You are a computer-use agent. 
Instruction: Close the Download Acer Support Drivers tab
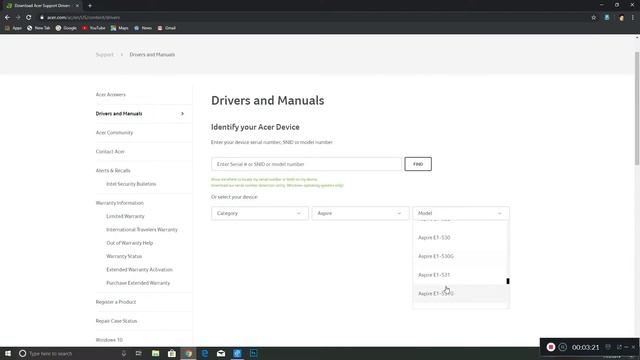coord(77,6)
